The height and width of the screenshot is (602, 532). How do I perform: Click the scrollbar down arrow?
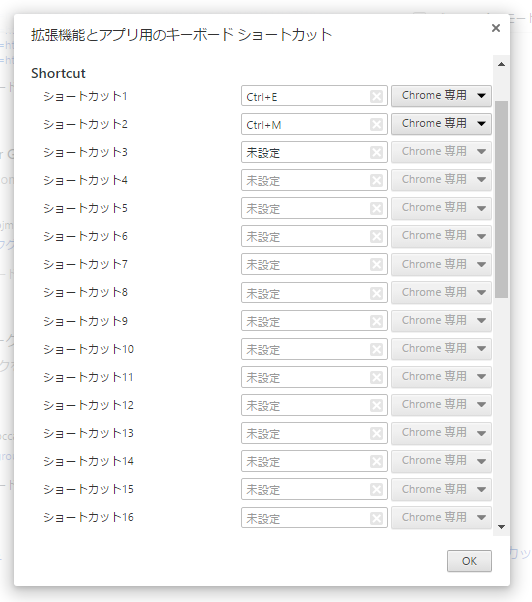501,527
